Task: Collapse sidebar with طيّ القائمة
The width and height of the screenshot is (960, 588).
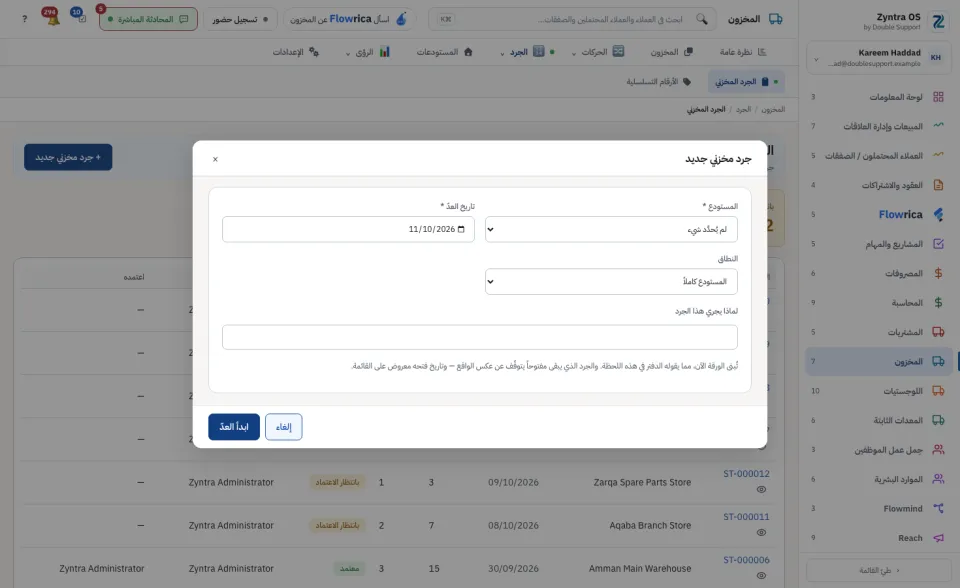Action: [879, 570]
